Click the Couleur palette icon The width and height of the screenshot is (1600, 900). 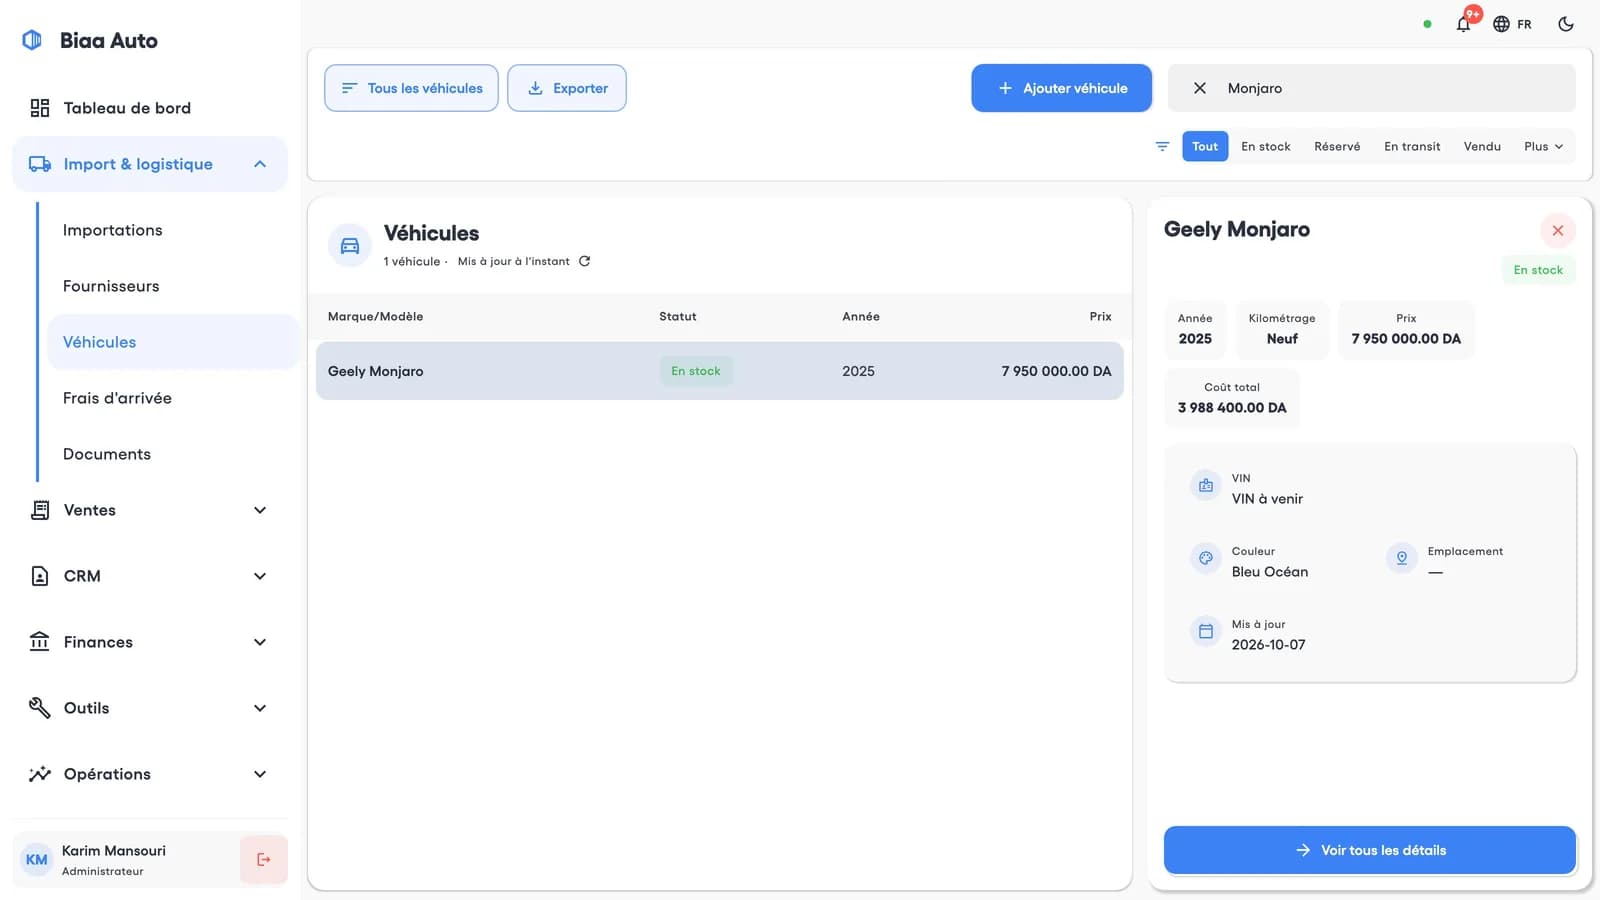coord(1206,558)
